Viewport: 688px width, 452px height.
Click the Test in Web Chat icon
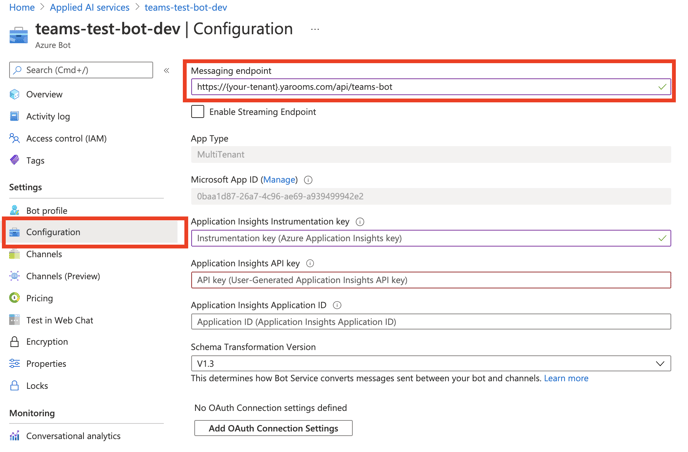[x=14, y=320]
